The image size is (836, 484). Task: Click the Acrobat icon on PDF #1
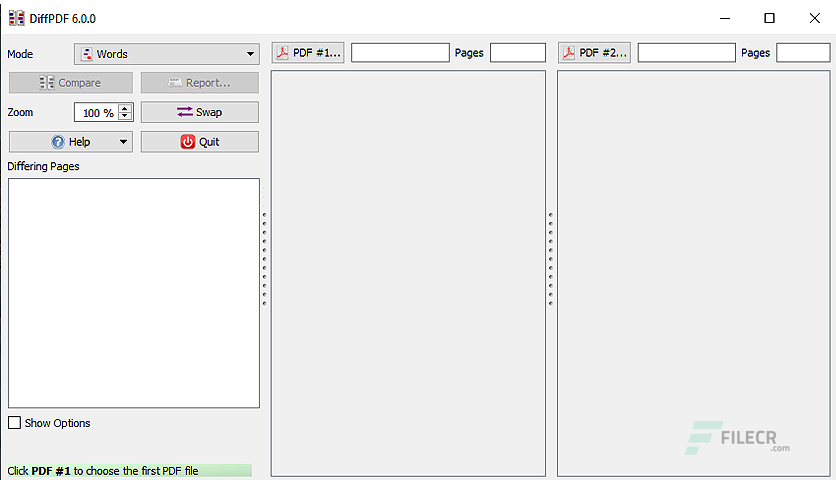pos(283,53)
